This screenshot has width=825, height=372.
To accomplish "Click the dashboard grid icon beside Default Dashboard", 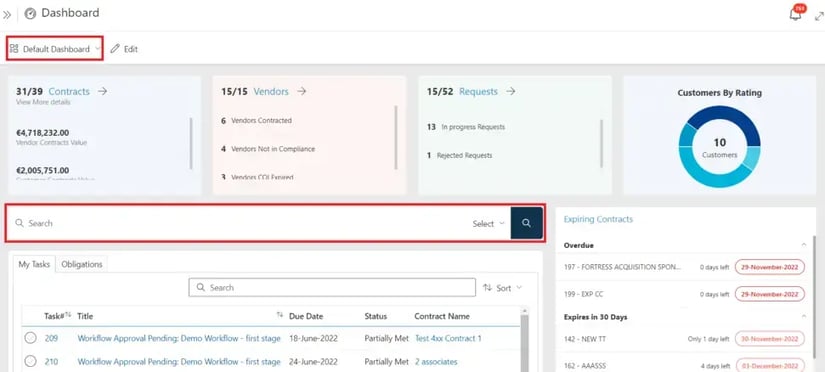I will tap(14, 48).
